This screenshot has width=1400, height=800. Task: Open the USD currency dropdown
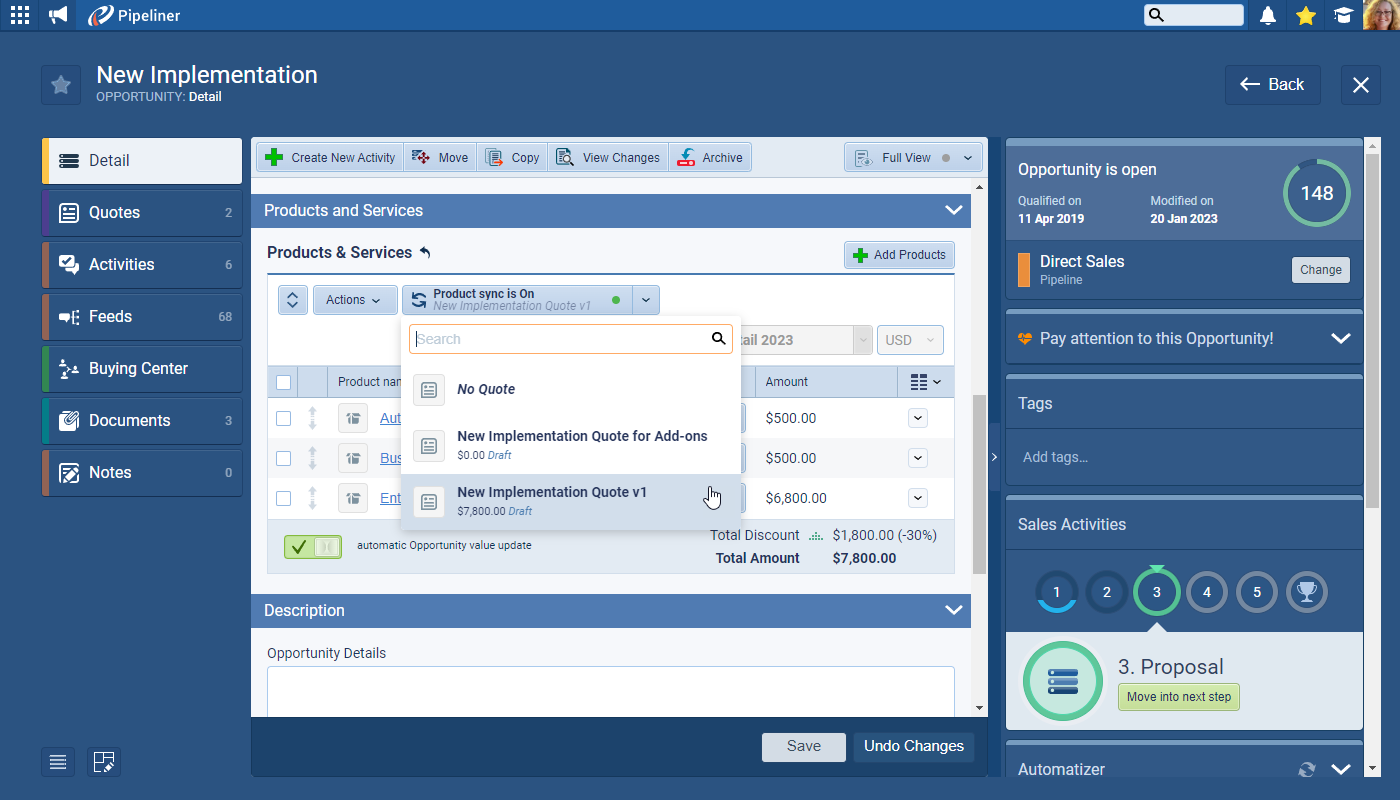click(910, 340)
